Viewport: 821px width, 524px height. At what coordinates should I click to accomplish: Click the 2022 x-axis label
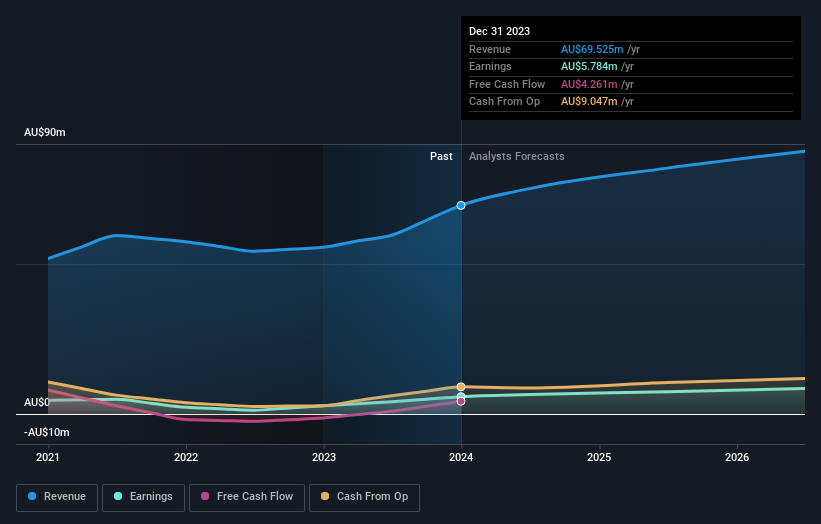pyautogui.click(x=186, y=457)
